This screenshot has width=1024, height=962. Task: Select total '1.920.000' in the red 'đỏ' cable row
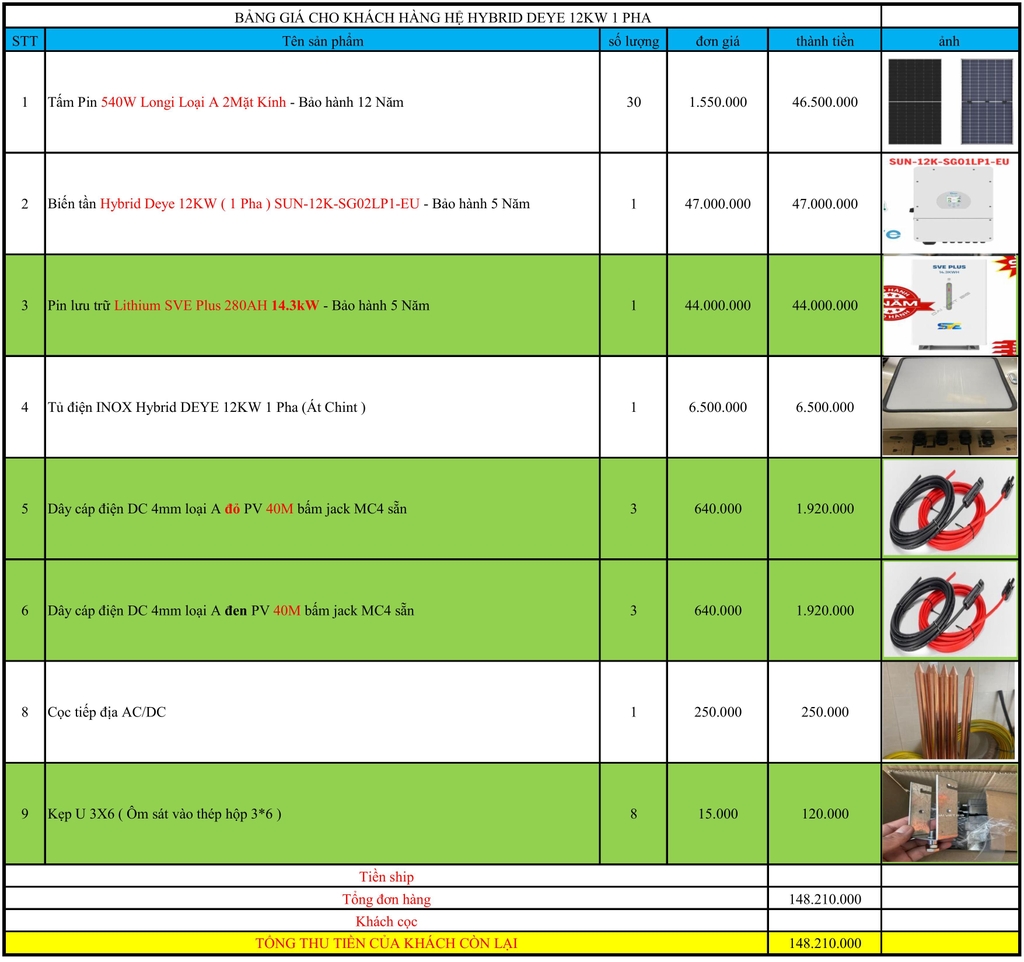click(825, 508)
